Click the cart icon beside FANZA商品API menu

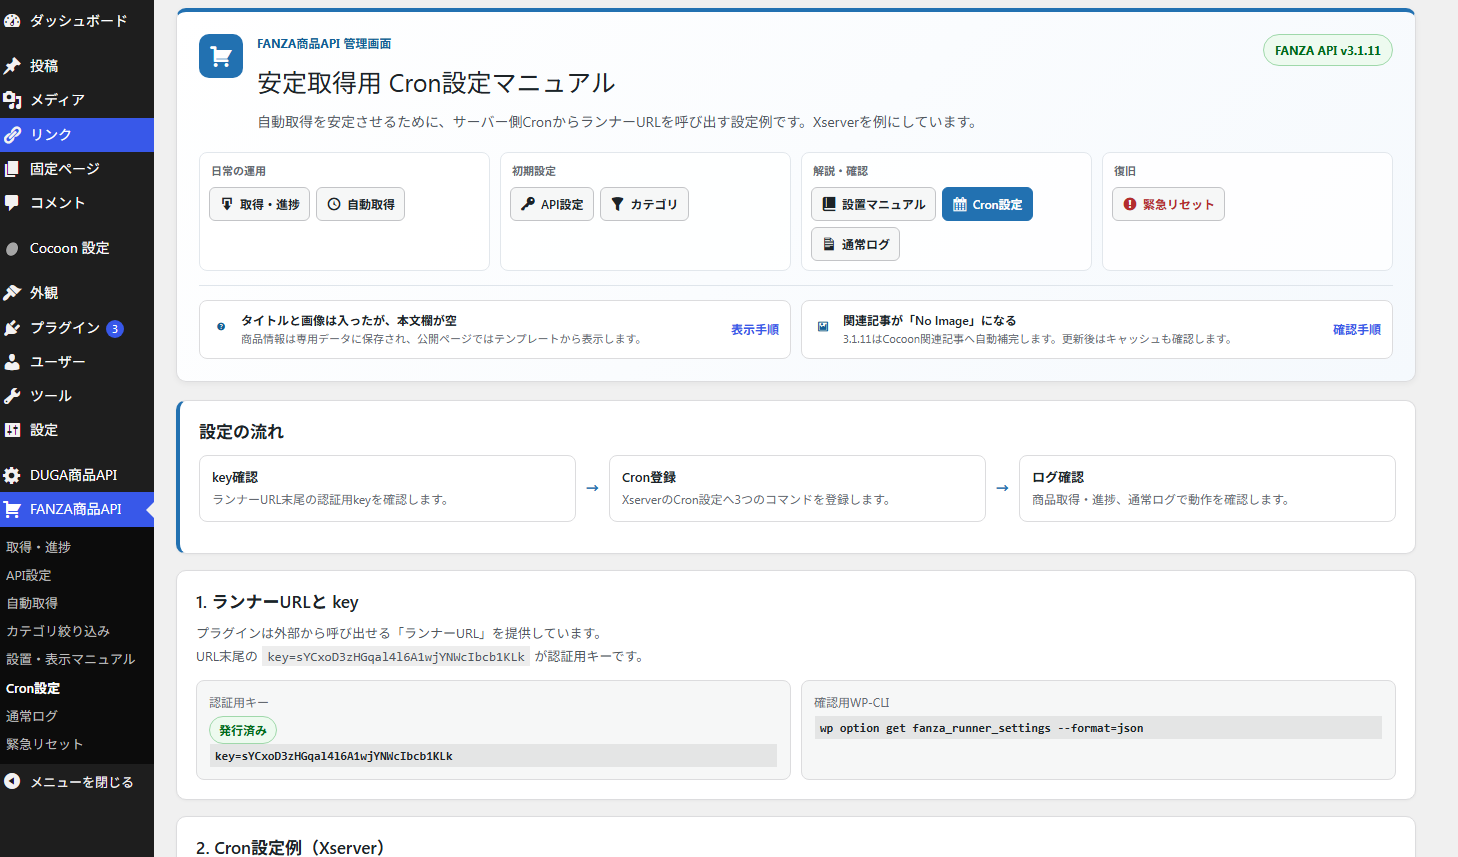pos(12,509)
